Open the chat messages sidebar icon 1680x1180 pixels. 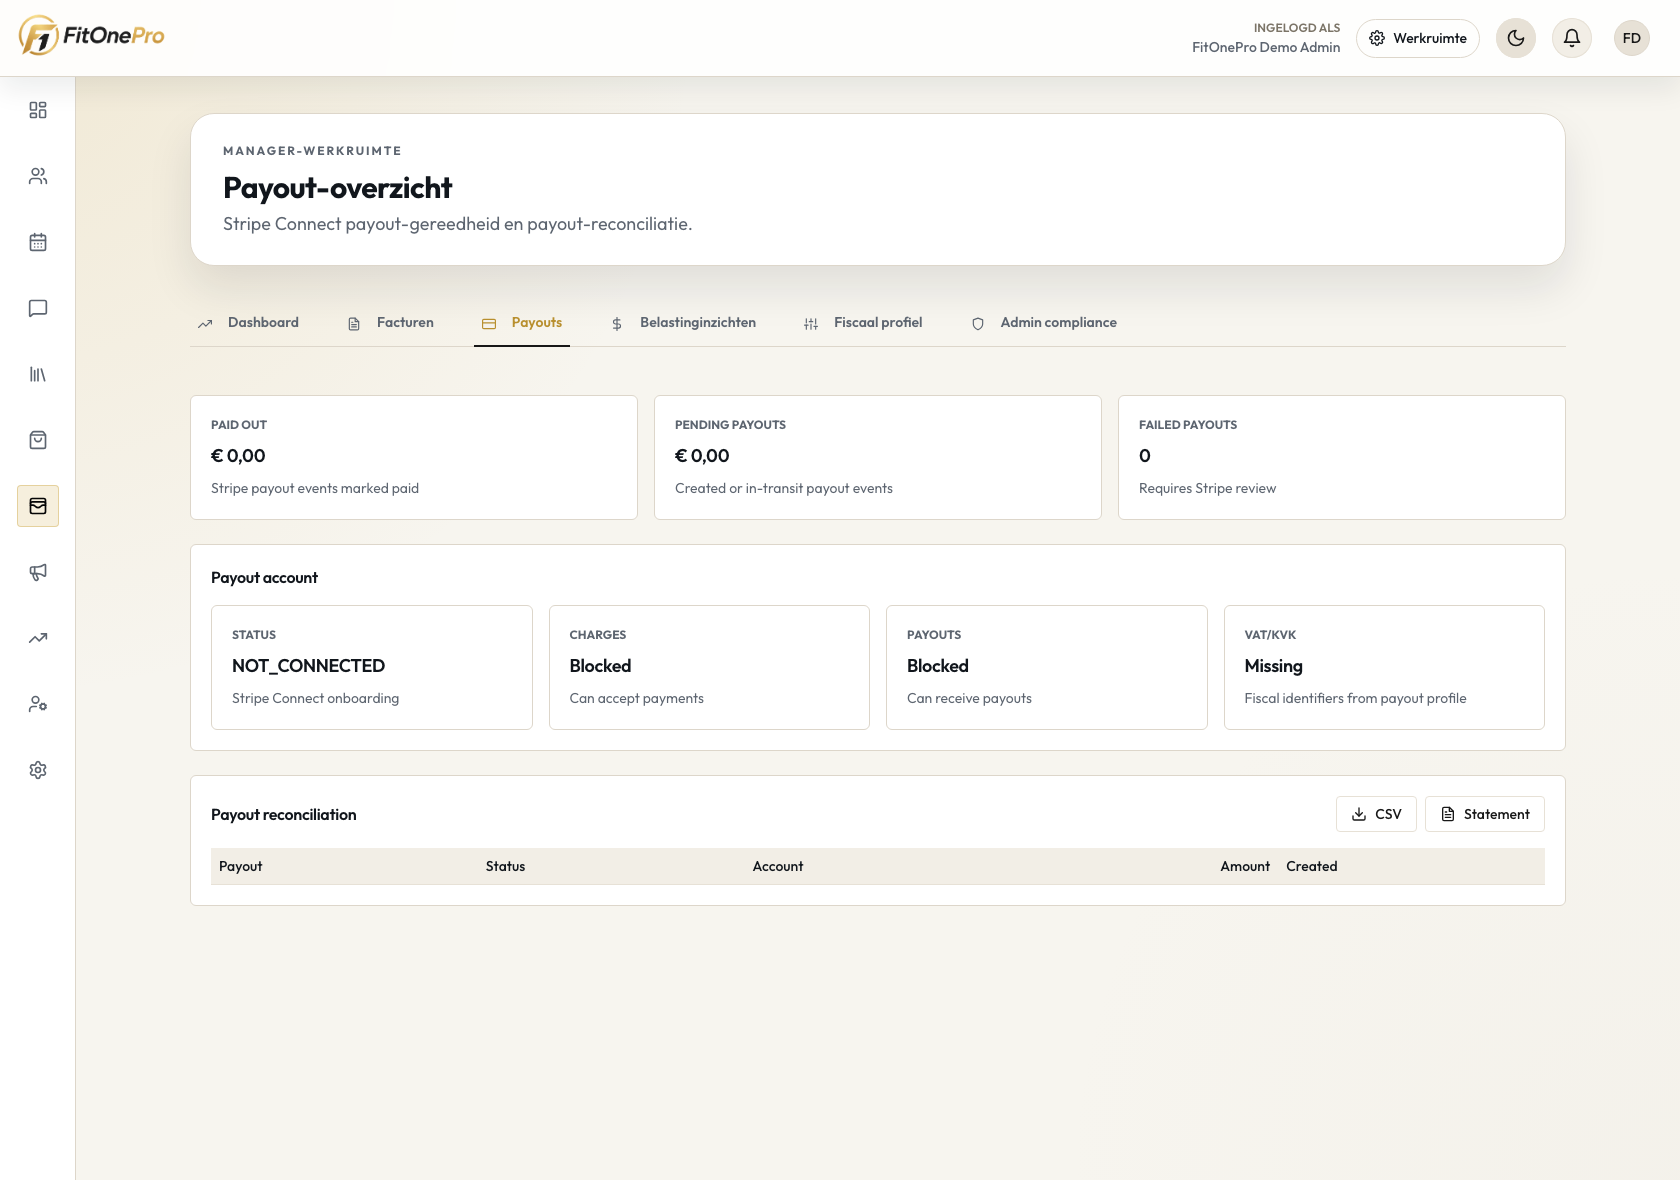point(38,308)
